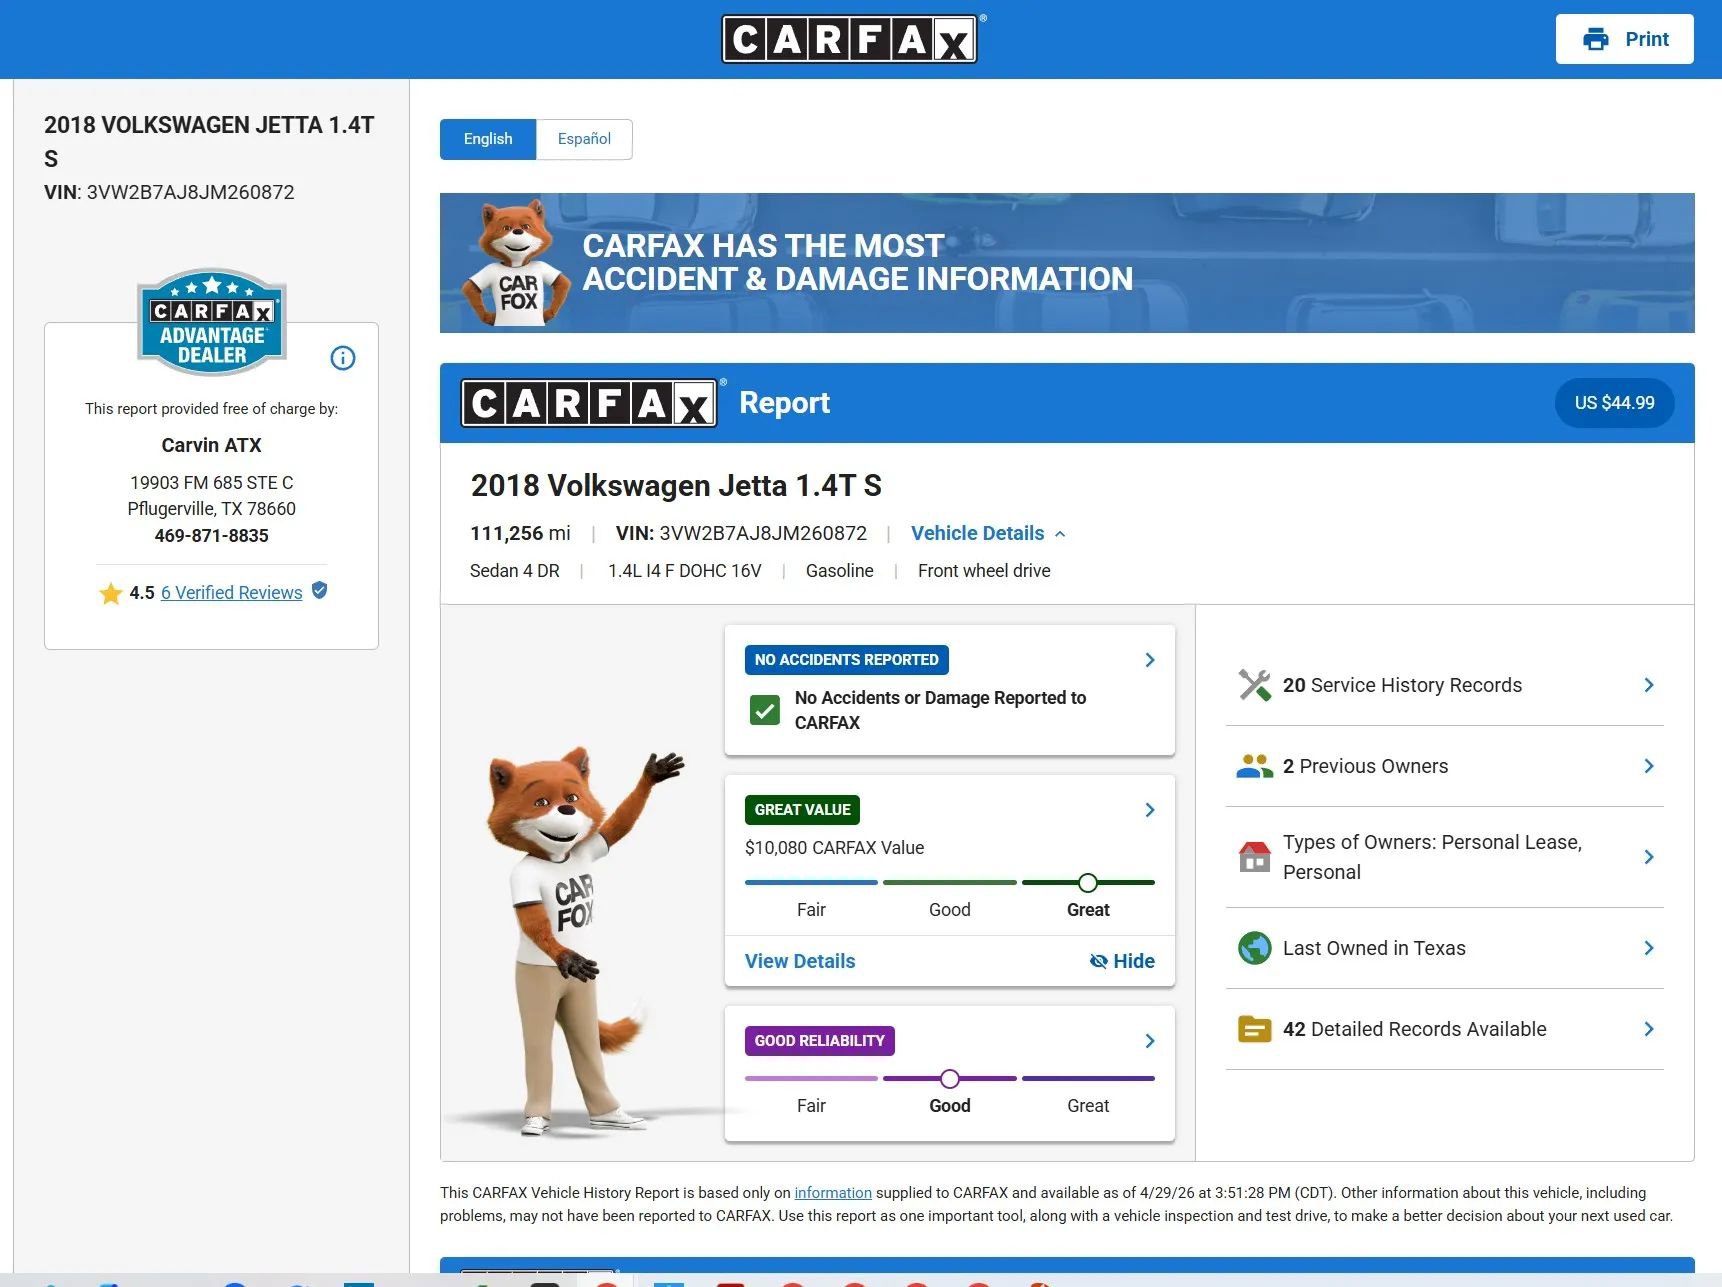
Task: Click the dealer phone number 469-871-8835
Action: [x=211, y=535]
